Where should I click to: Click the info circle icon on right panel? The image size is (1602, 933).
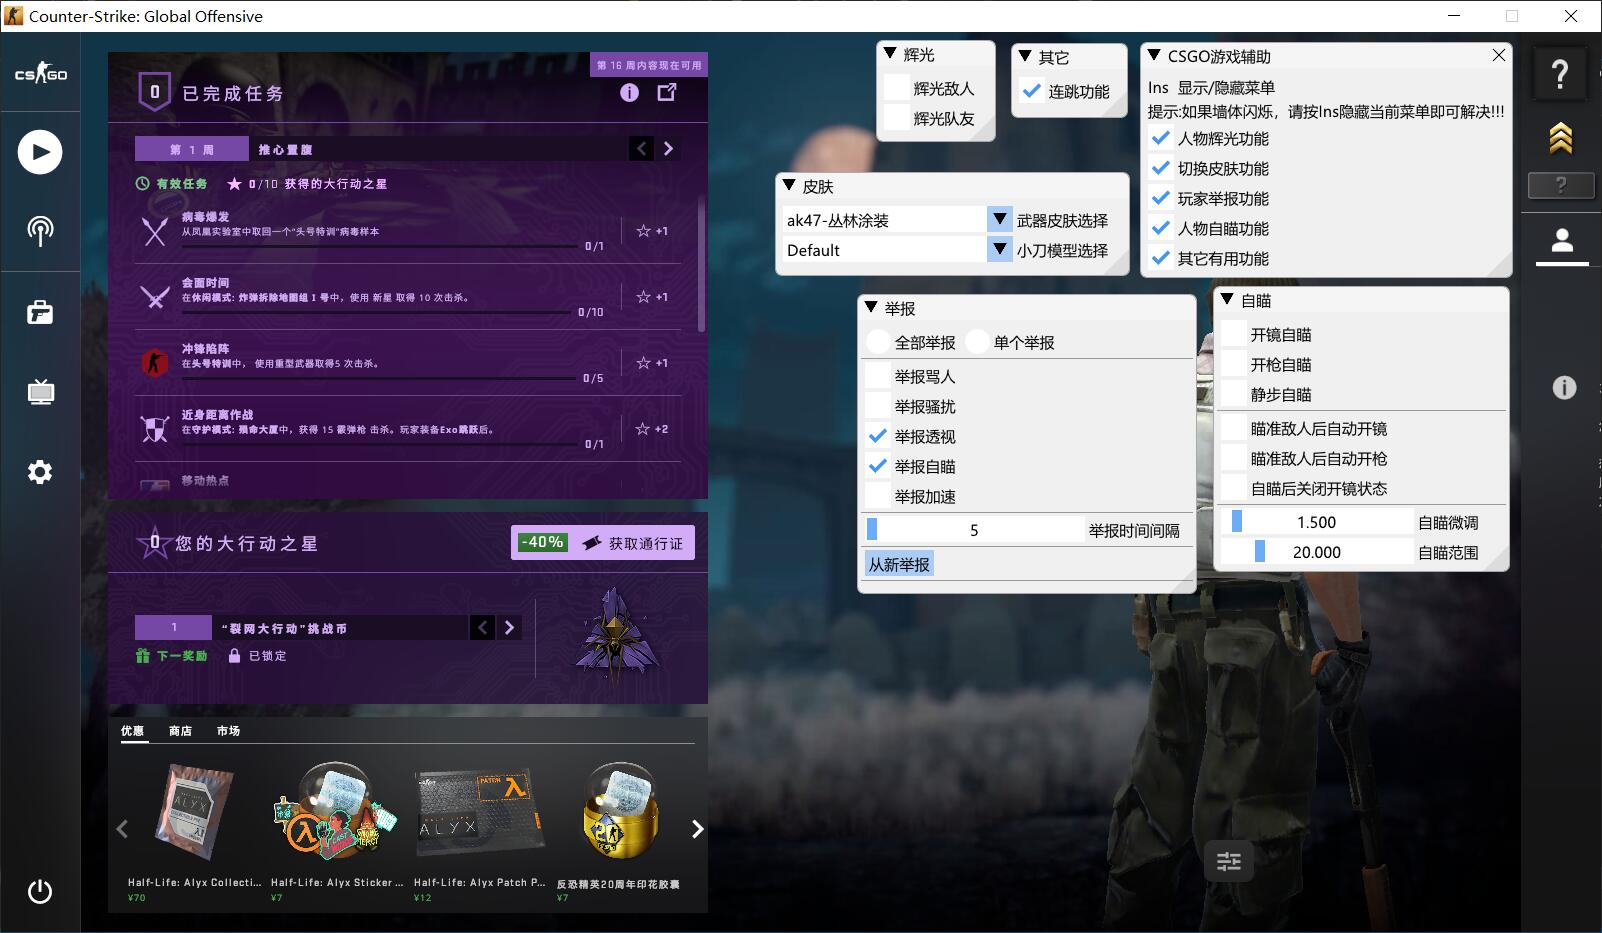pos(1564,388)
